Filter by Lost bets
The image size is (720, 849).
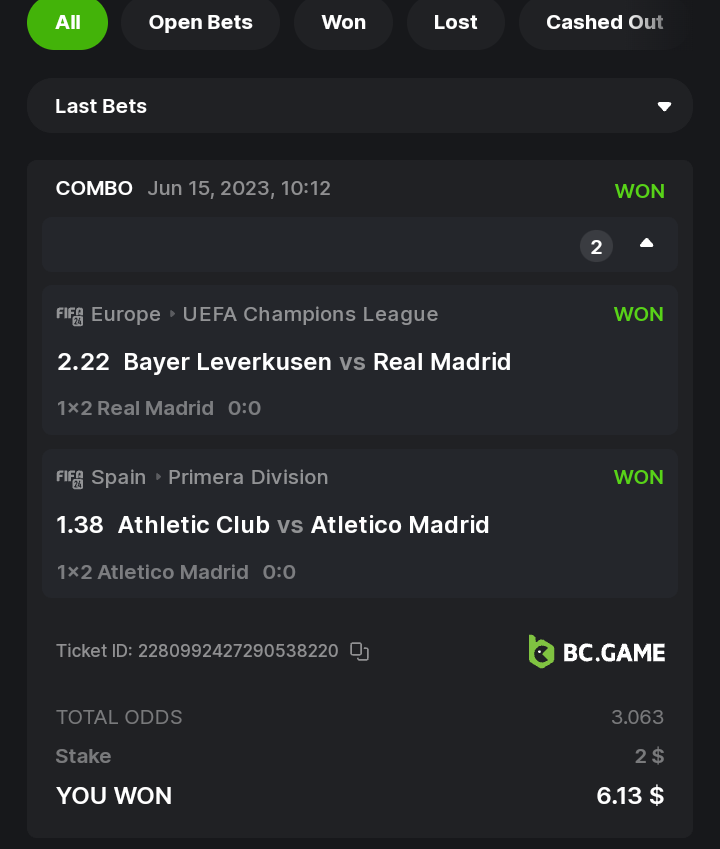tap(455, 23)
